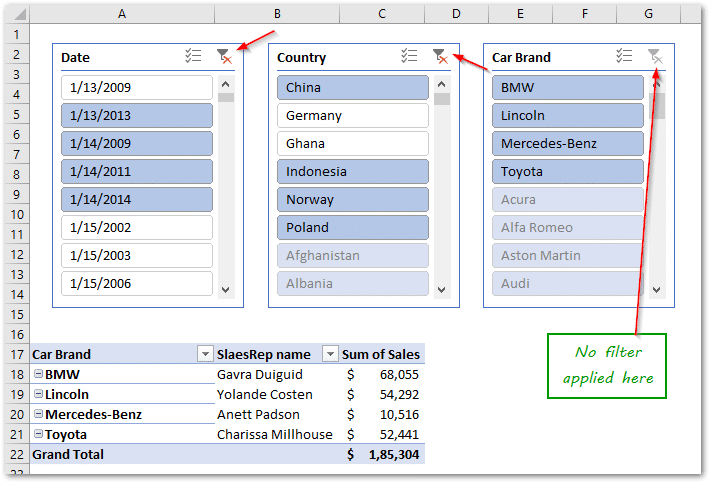Screen dimensions: 710x483
Task: Choose 1/15/2002 date item
Action: 137,227
